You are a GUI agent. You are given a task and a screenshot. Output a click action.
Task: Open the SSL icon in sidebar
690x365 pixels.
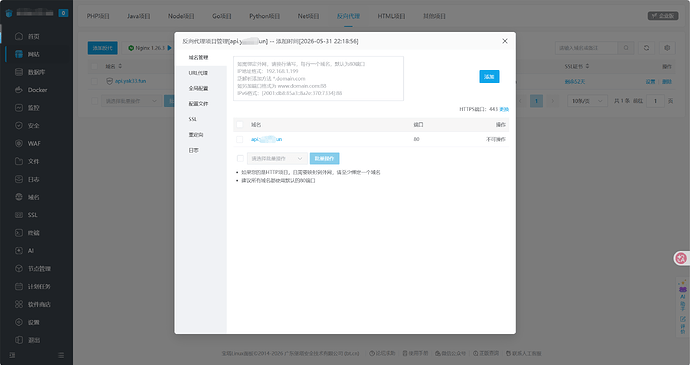point(19,215)
